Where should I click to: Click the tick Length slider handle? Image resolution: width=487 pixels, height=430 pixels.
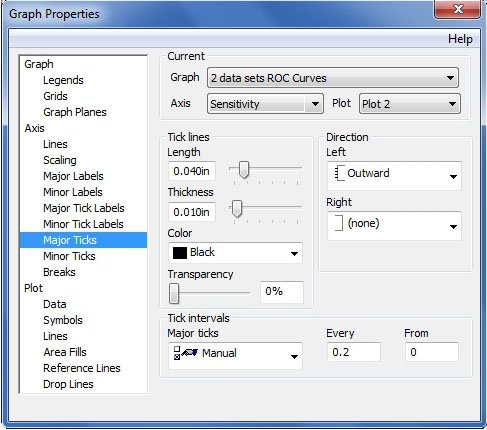pos(244,169)
